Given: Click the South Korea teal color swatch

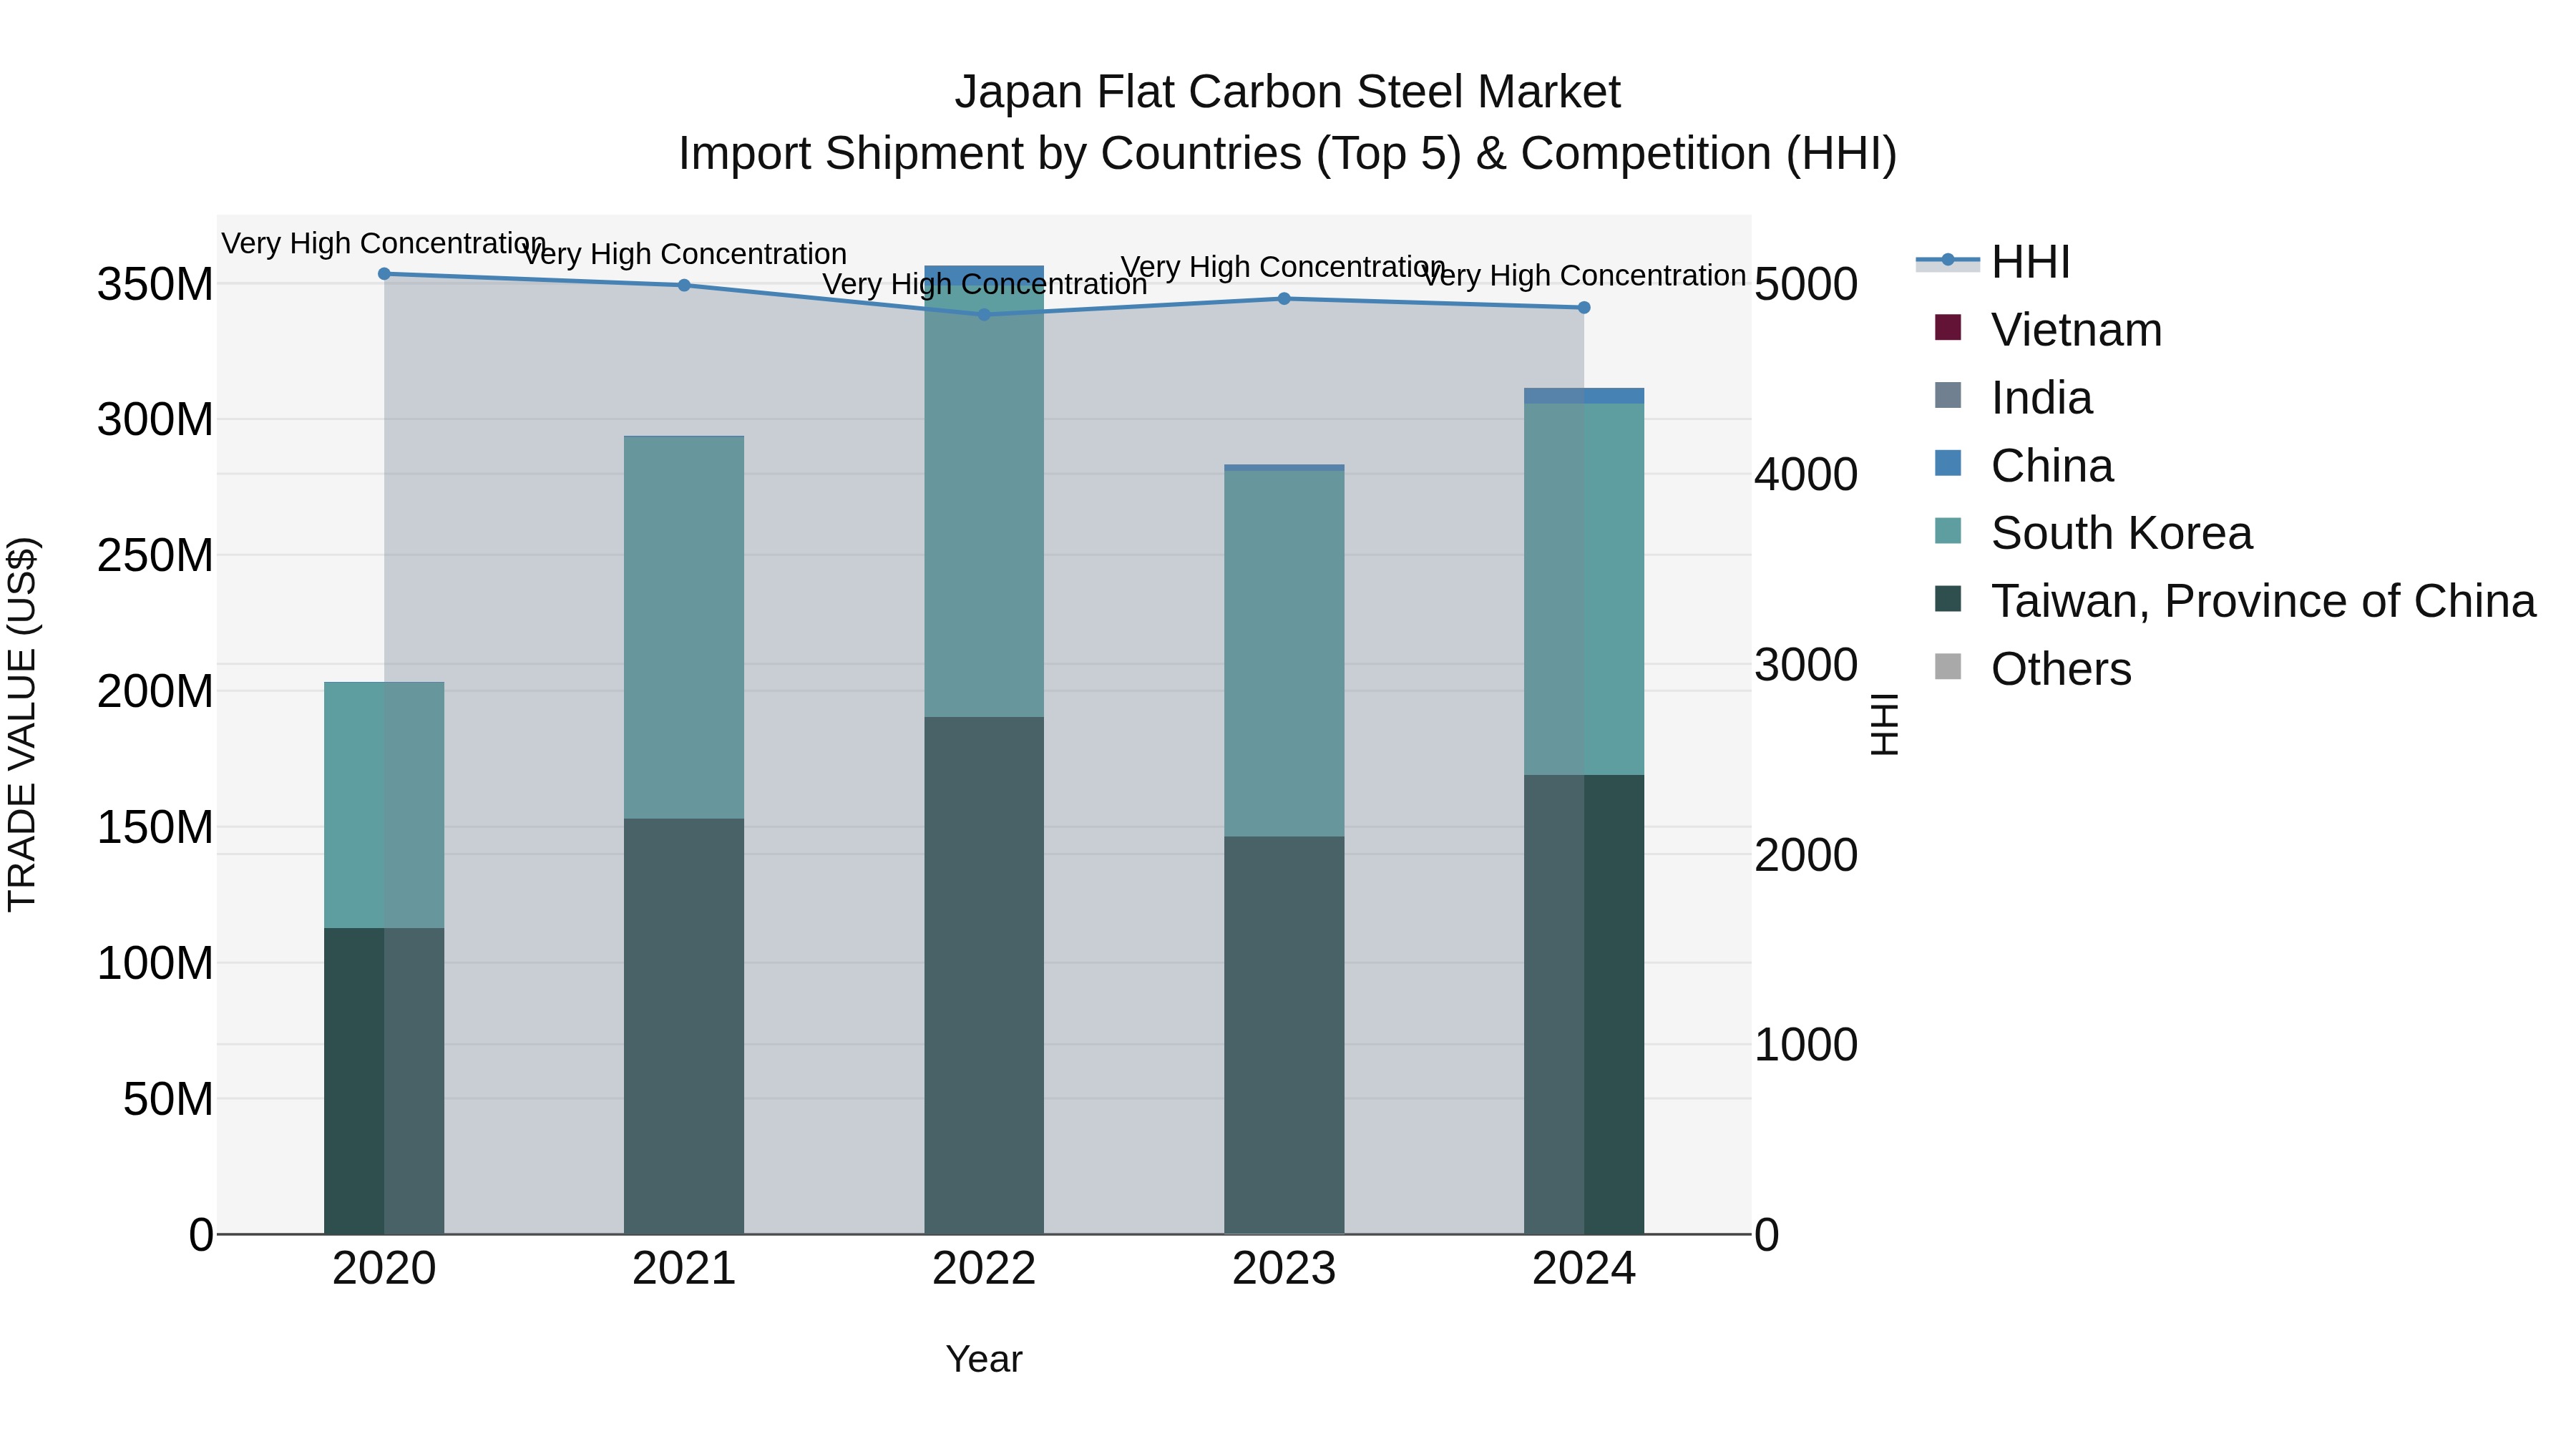Looking at the screenshot, I should (x=1948, y=530).
